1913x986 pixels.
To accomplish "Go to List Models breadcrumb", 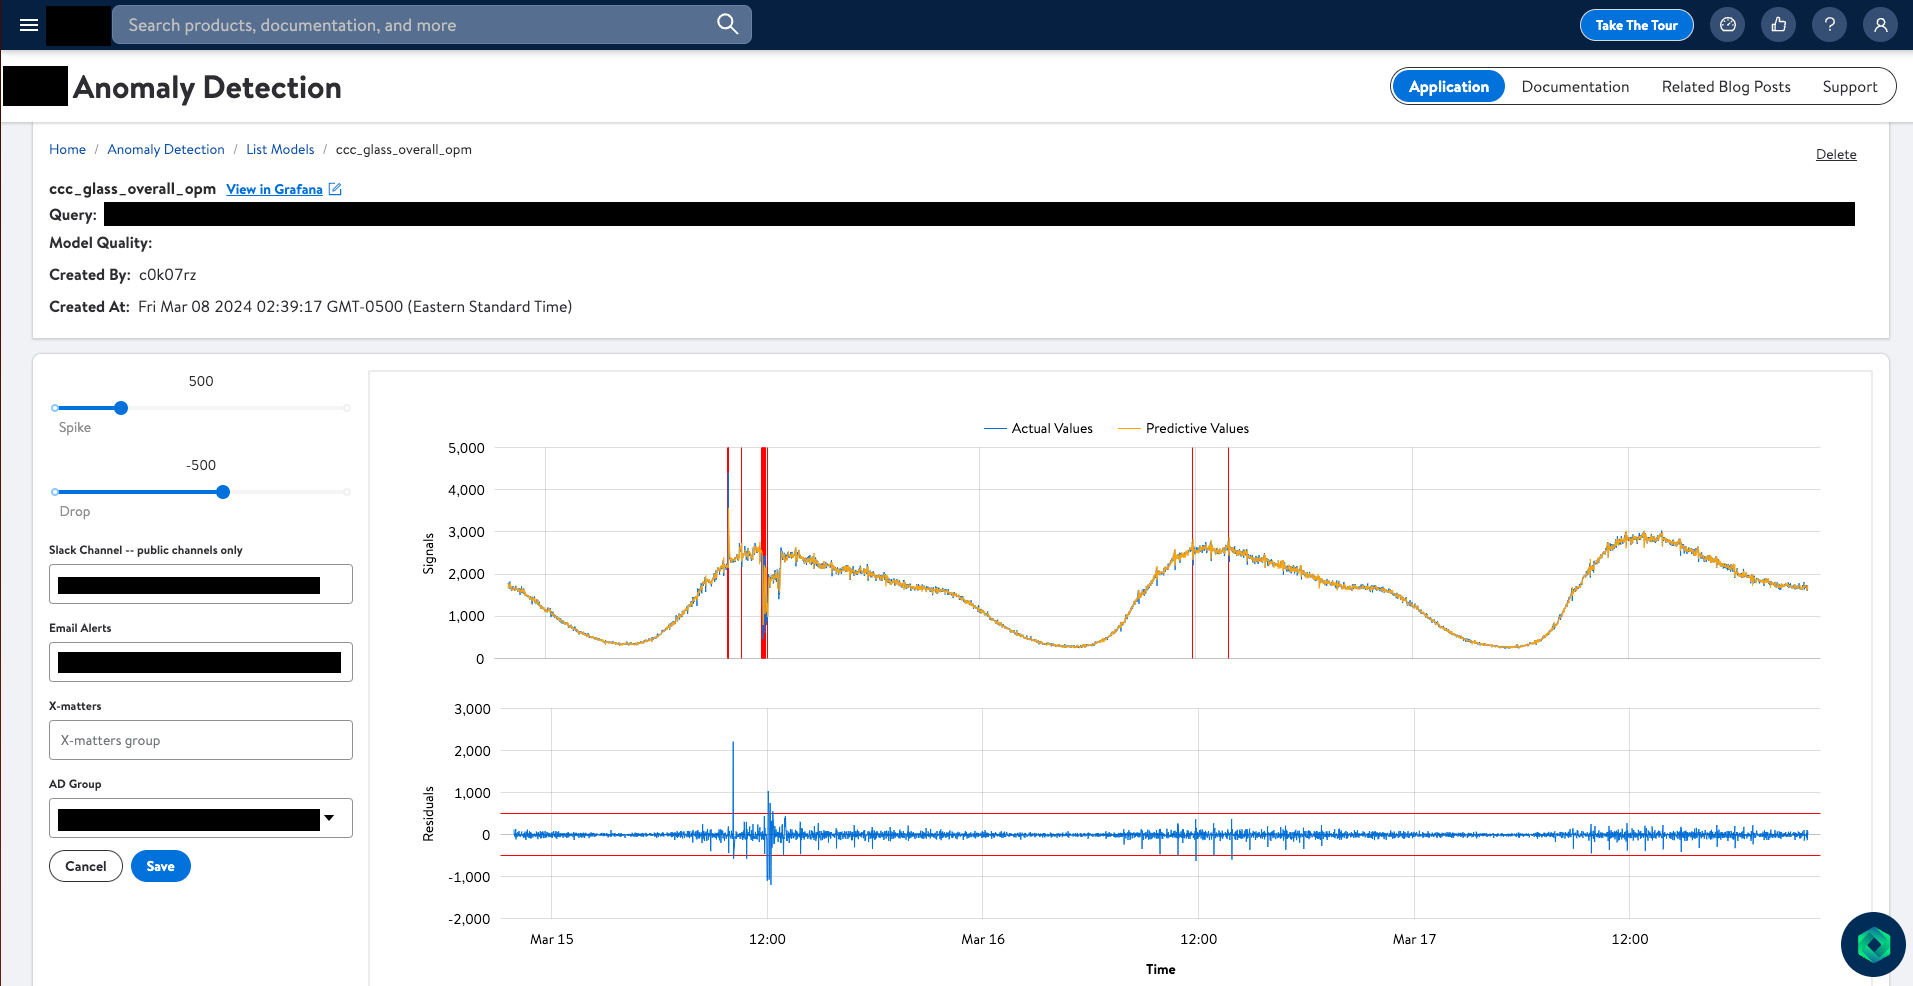I will click(280, 149).
